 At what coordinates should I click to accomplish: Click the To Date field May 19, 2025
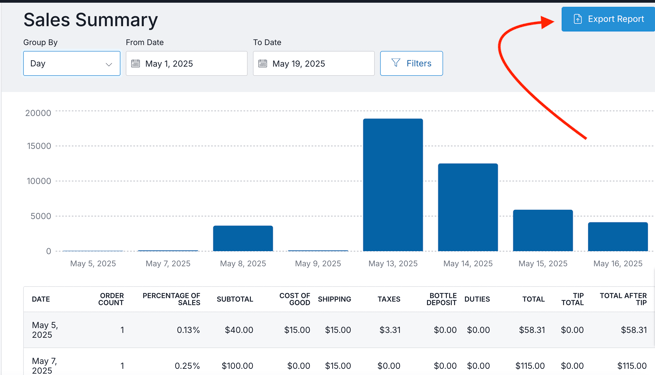pyautogui.click(x=314, y=63)
